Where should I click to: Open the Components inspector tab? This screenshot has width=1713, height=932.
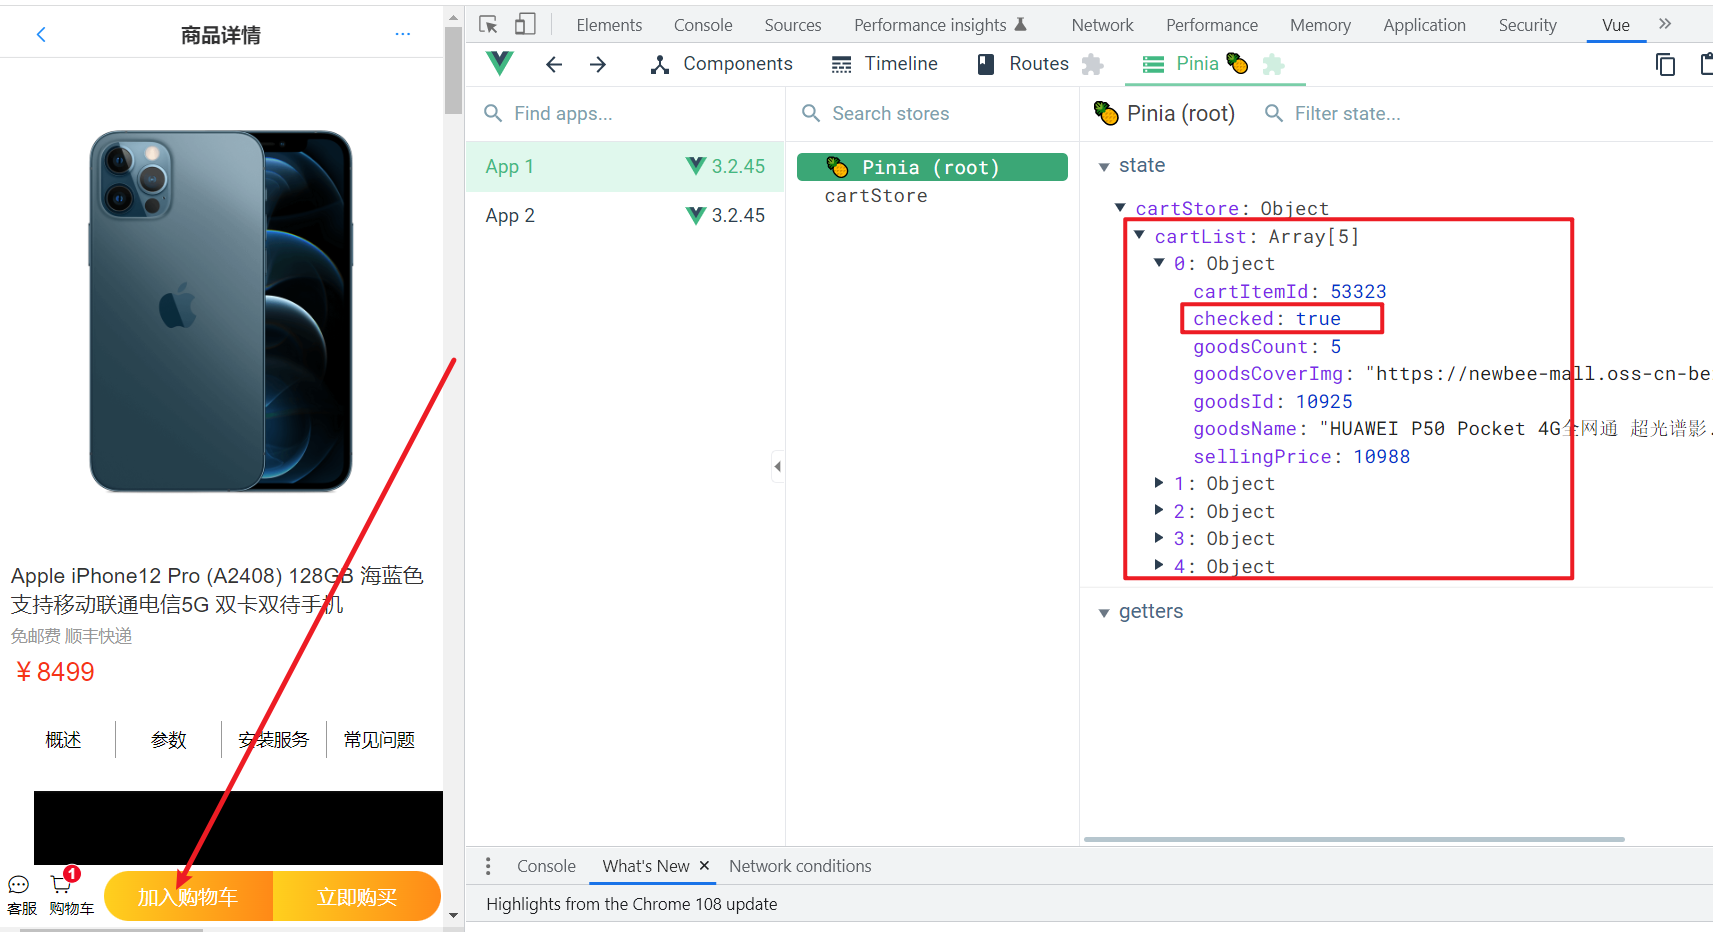[x=721, y=64]
